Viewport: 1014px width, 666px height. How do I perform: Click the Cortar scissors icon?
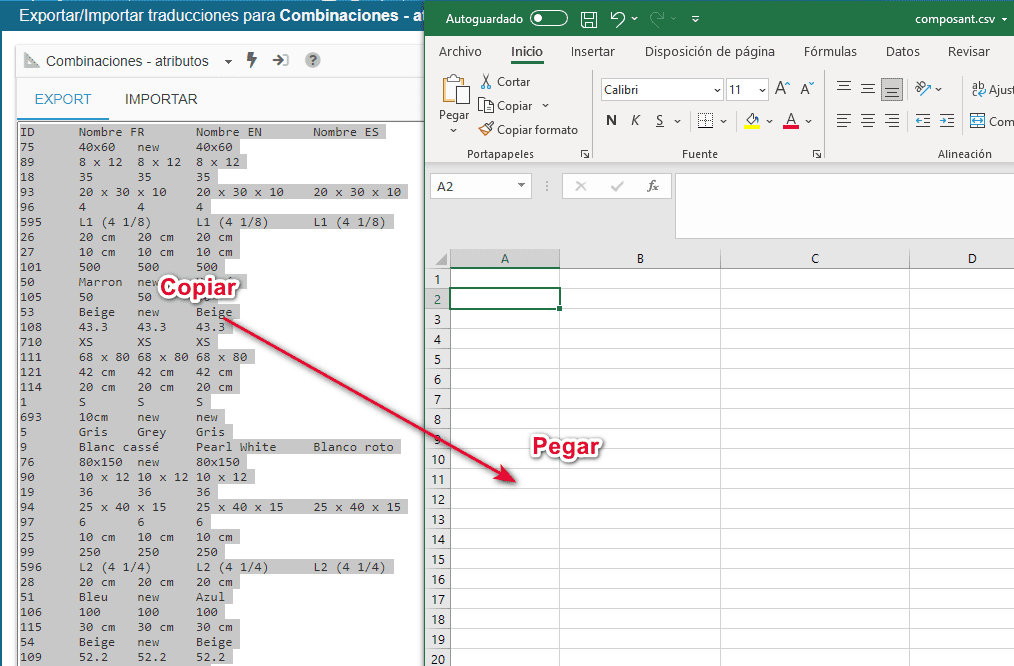tap(486, 82)
